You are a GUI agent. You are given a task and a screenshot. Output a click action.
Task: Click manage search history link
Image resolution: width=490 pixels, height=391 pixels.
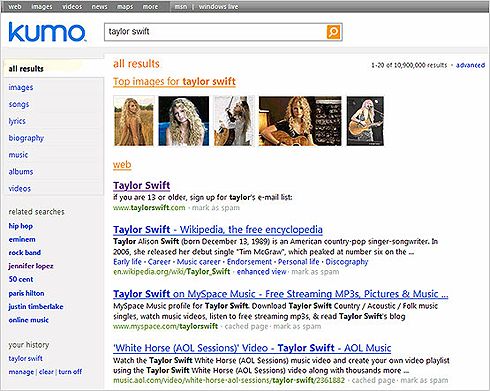[x=21, y=372]
